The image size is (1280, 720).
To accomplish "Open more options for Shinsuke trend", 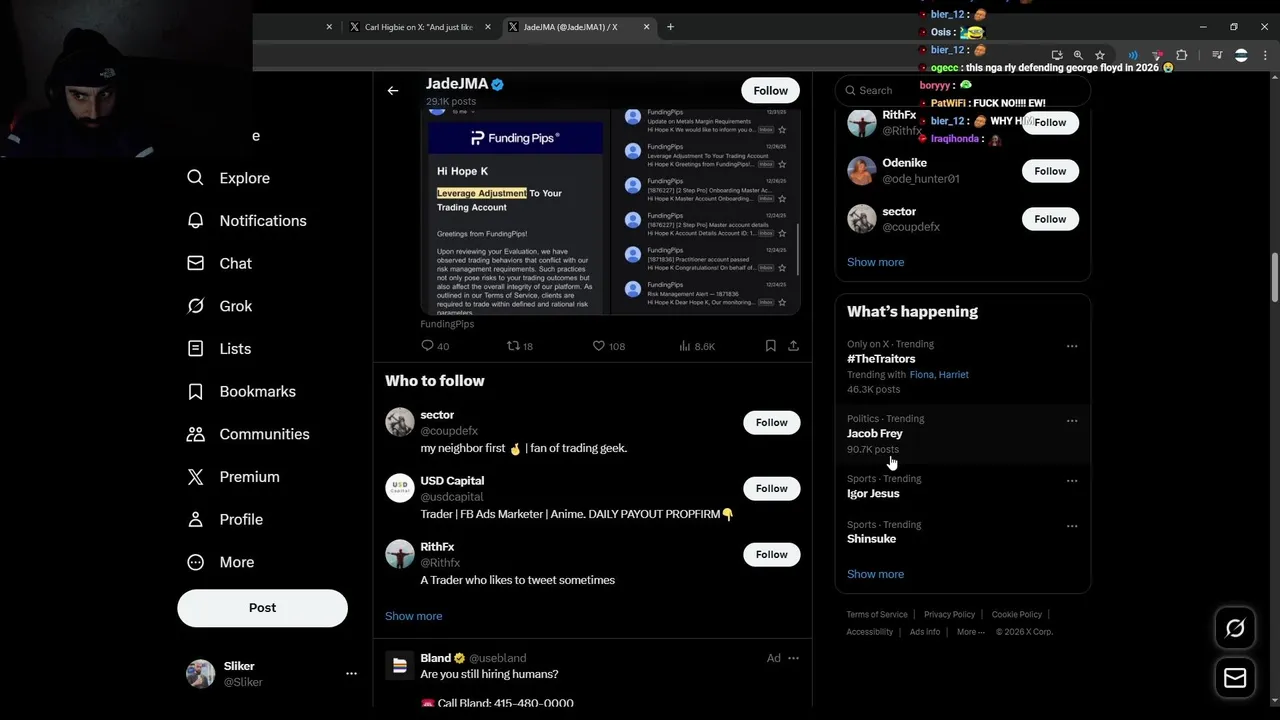I will [1072, 526].
